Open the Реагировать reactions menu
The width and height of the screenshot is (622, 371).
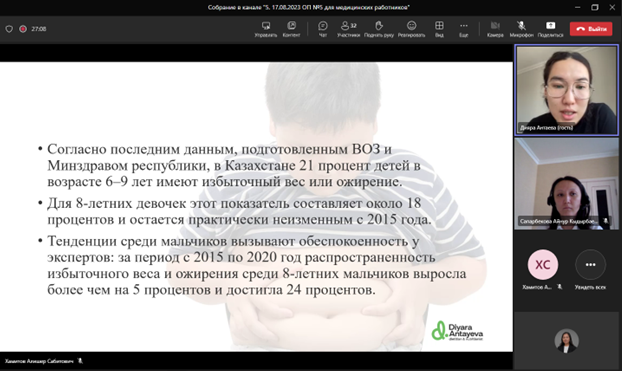[411, 29]
